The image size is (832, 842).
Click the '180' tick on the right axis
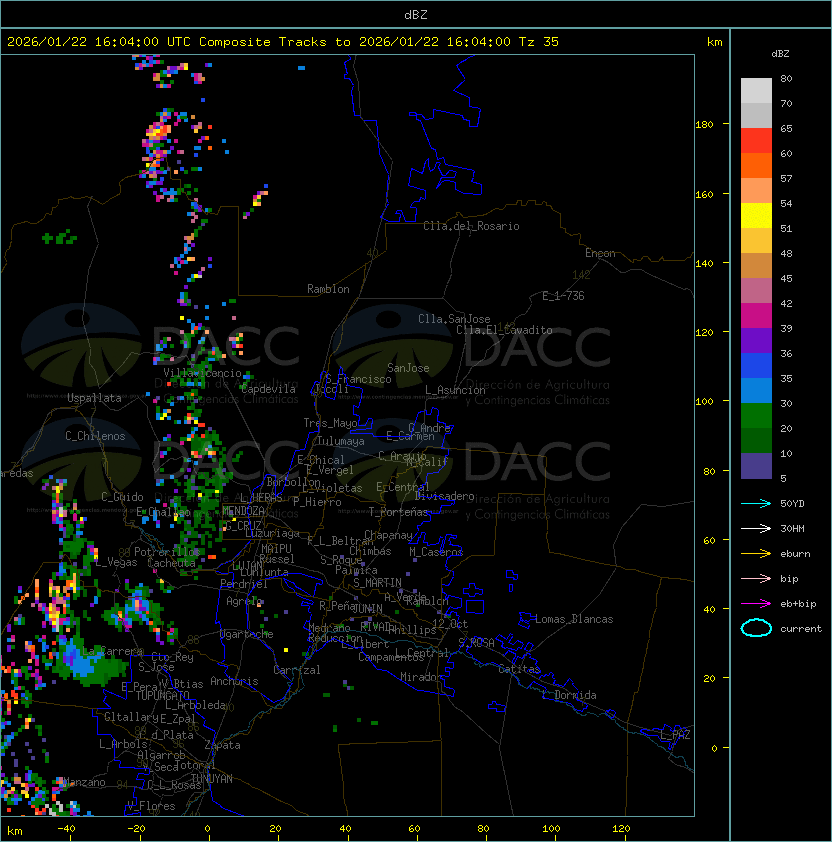[704, 125]
